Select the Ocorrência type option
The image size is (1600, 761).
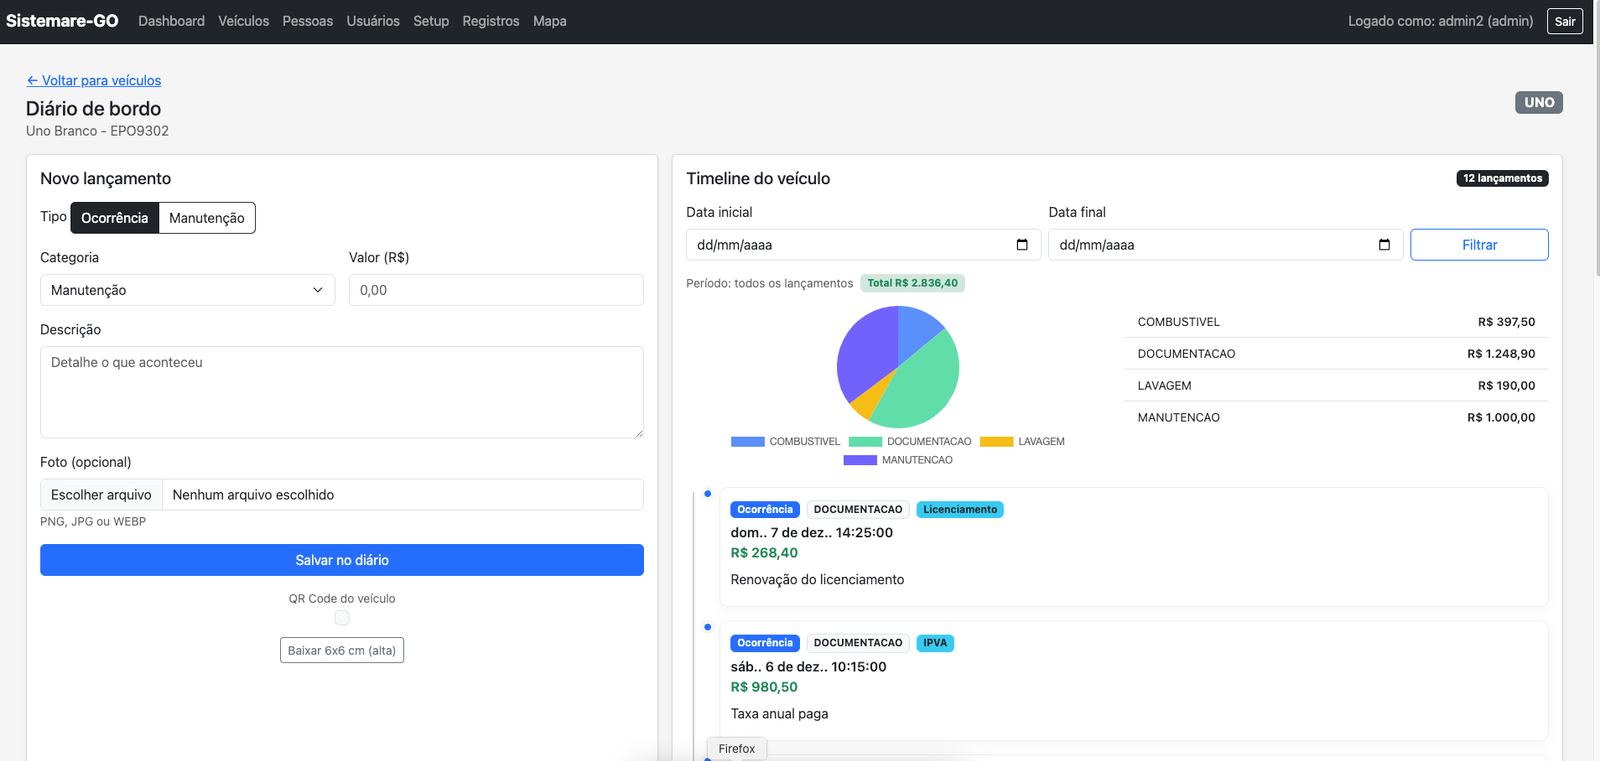pos(115,218)
